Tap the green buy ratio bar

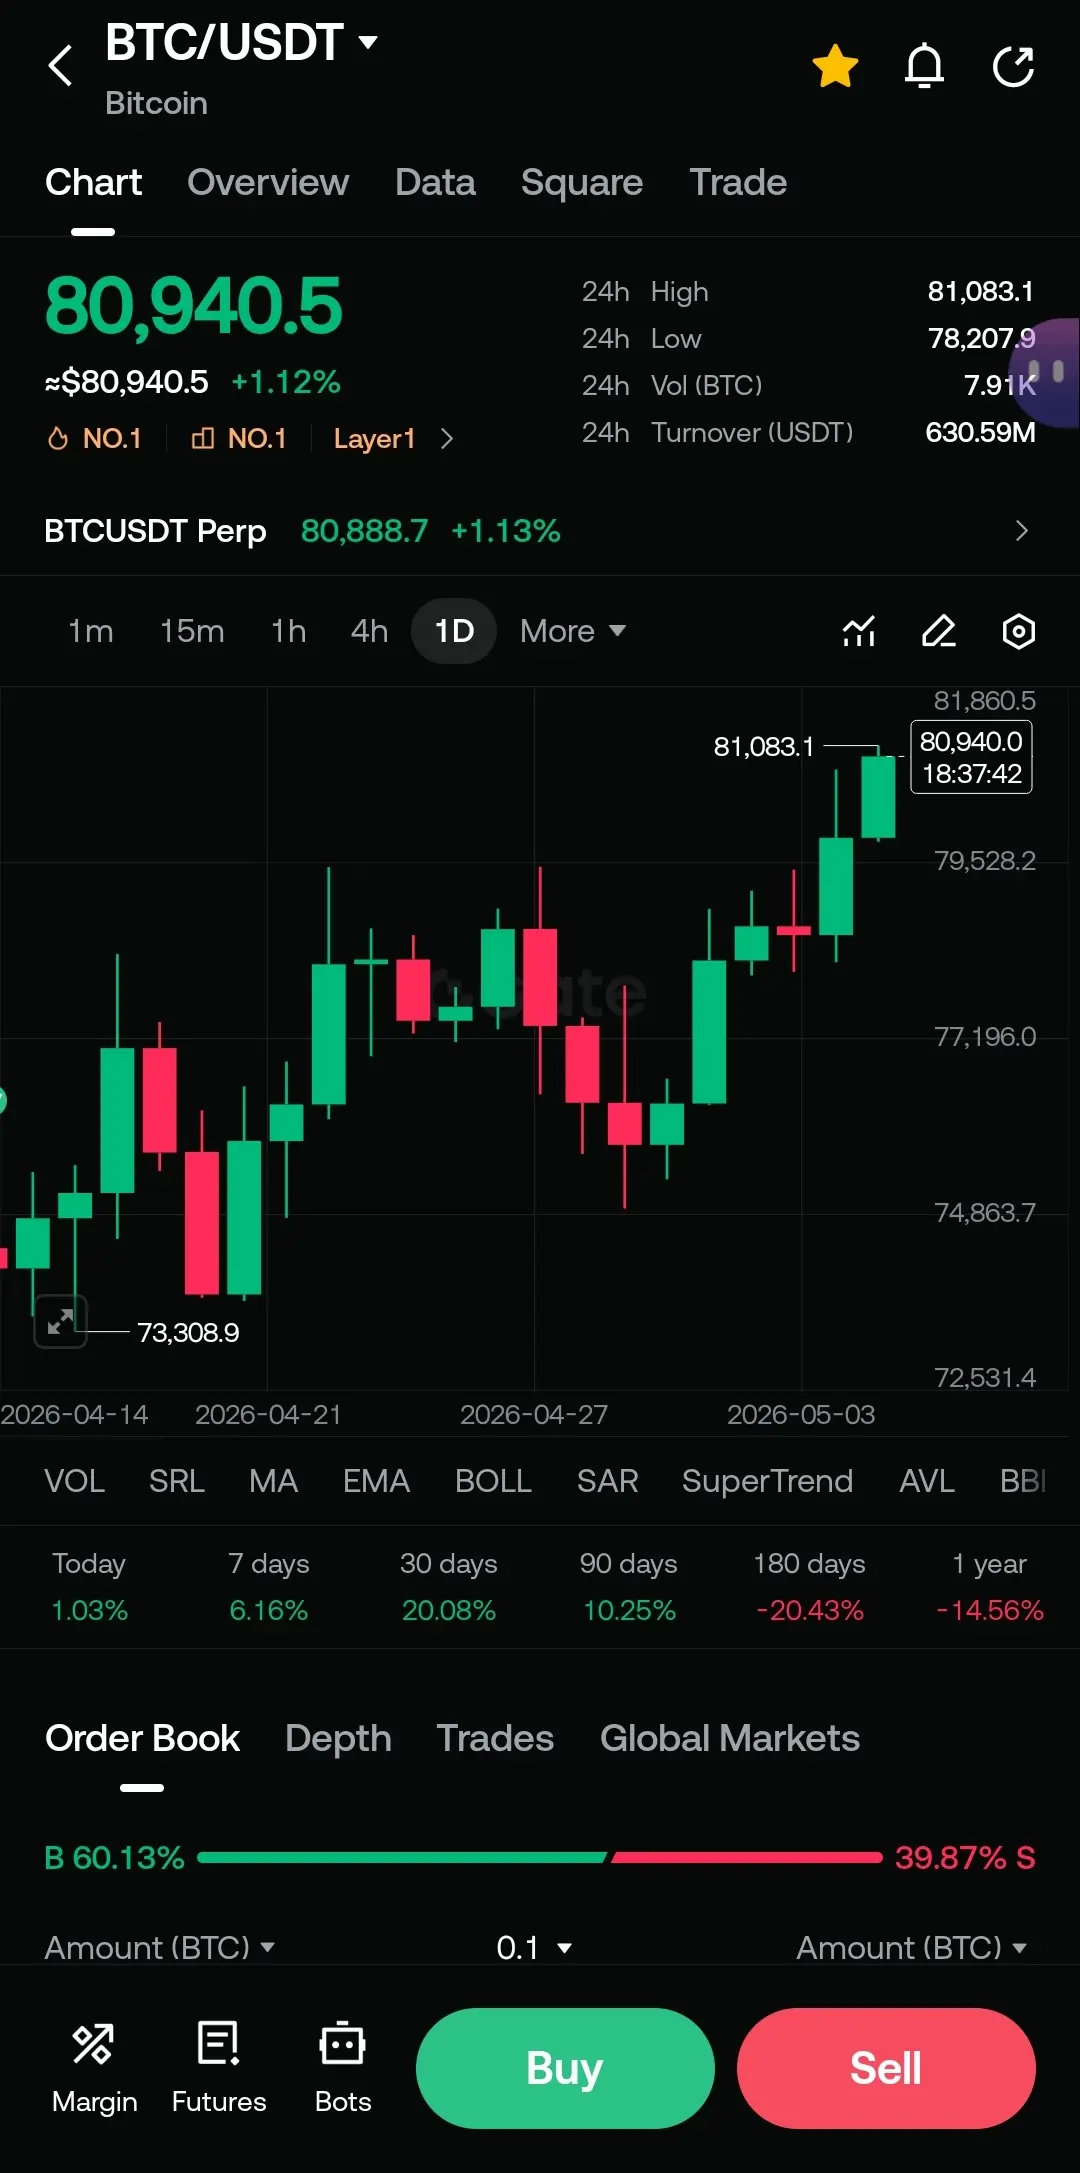click(x=402, y=1858)
